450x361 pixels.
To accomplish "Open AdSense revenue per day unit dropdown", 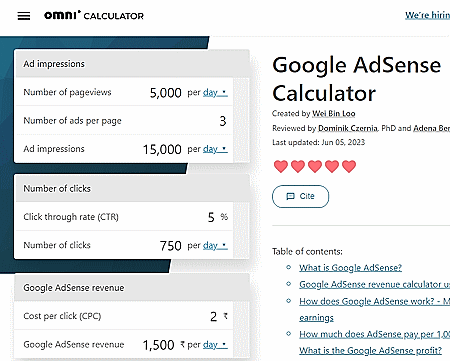I will [215, 344].
